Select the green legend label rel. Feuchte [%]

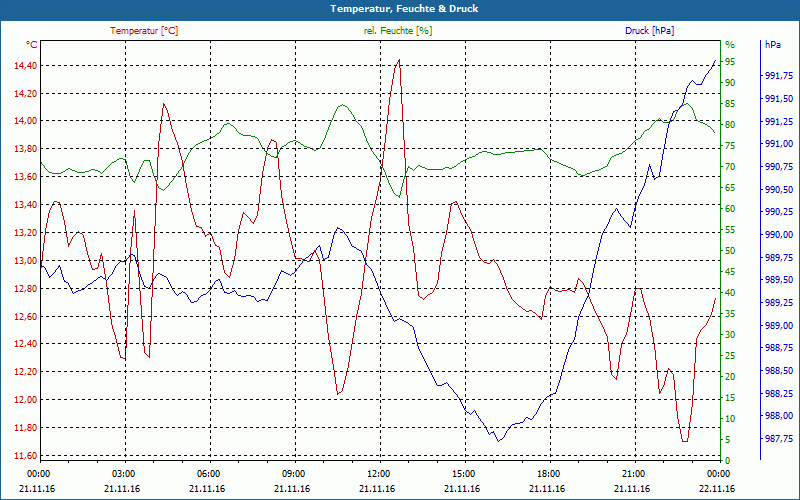pyautogui.click(x=397, y=31)
